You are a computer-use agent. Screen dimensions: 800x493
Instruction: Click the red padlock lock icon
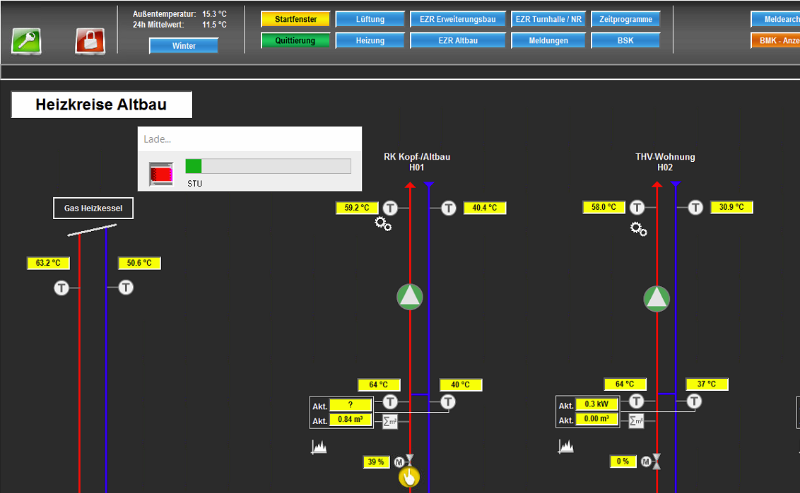pos(90,41)
